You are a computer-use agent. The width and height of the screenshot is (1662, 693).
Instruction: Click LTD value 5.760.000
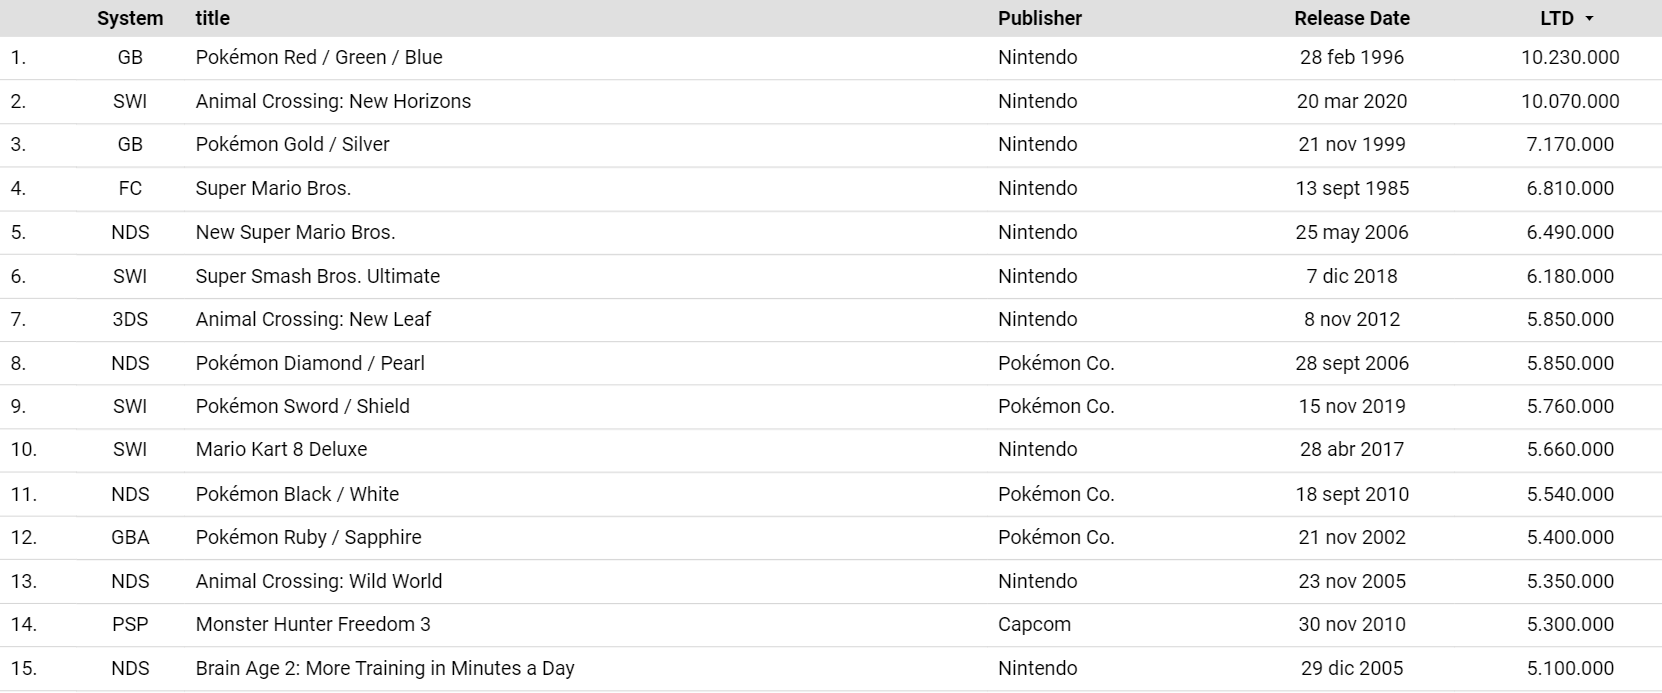pyautogui.click(x=1570, y=406)
